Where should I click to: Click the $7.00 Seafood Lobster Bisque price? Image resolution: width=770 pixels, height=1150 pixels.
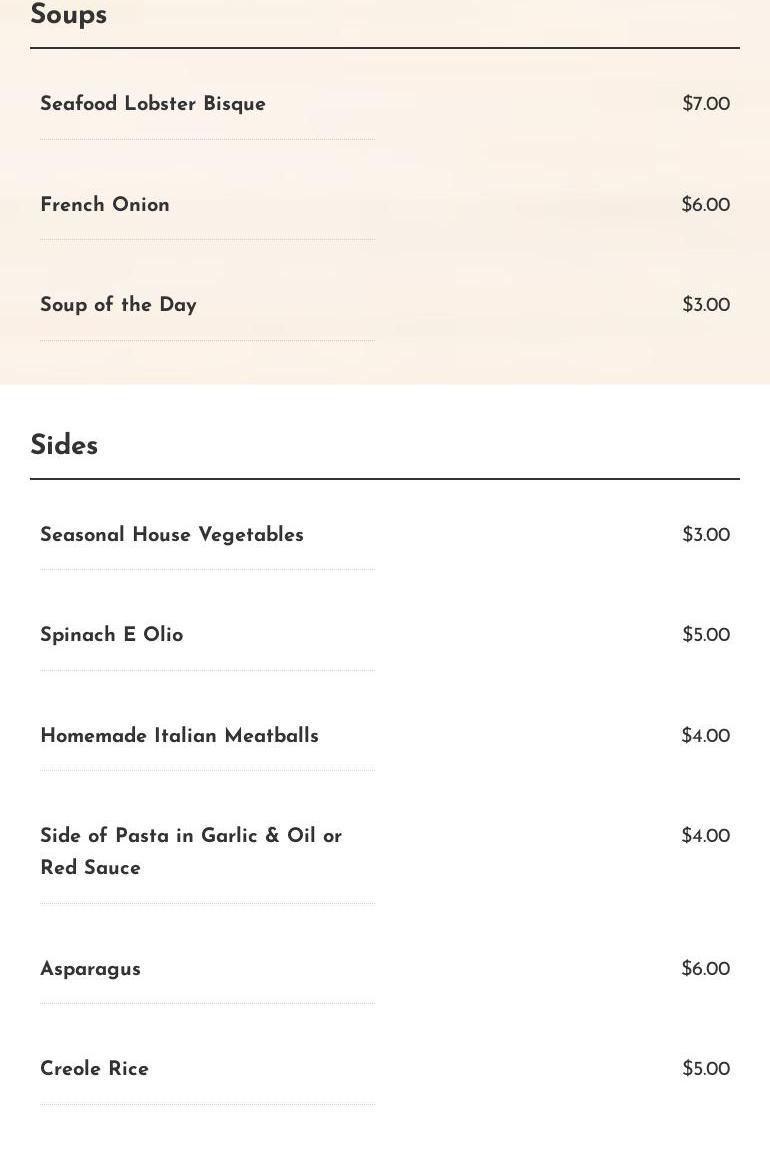point(705,104)
